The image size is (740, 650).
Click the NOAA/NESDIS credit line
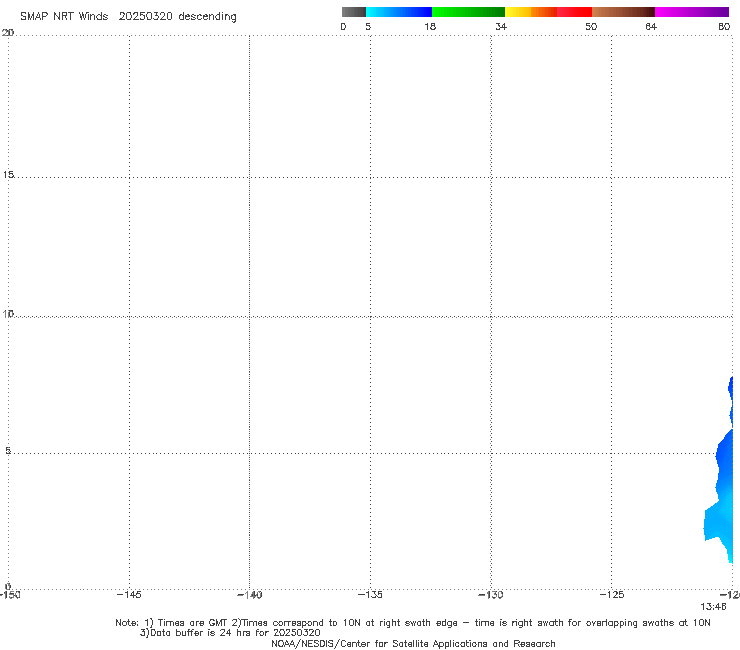coord(413,644)
